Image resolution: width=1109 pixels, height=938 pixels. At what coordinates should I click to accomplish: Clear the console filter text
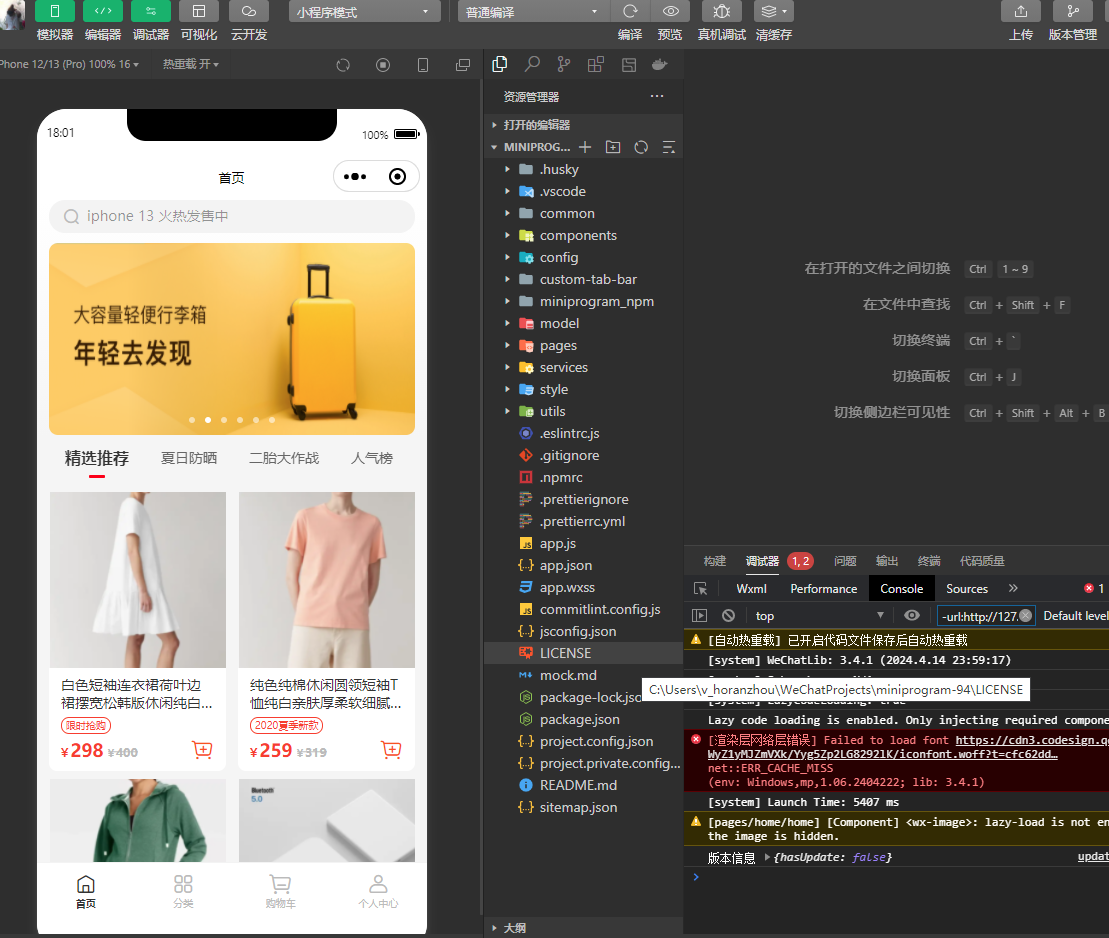1026,615
